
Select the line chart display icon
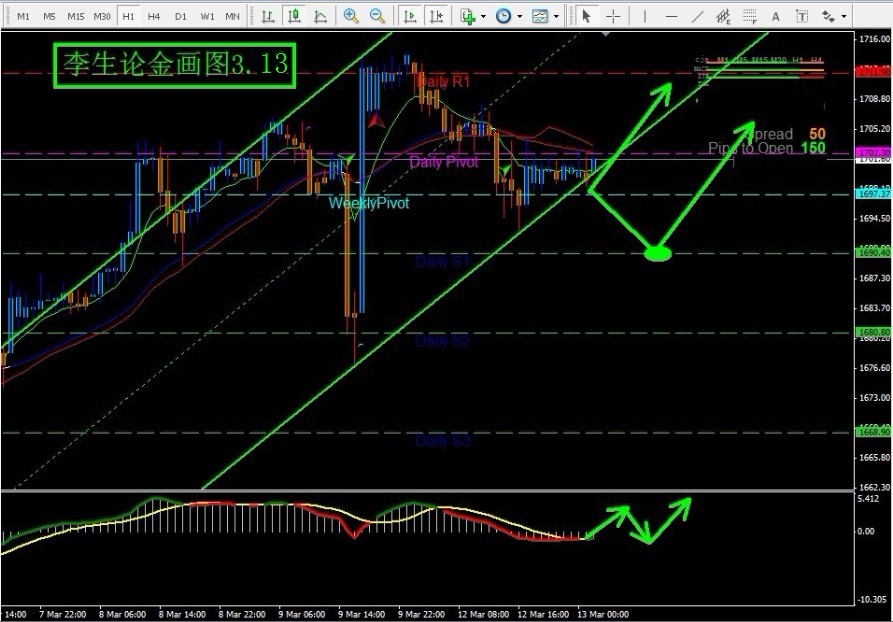click(x=320, y=16)
